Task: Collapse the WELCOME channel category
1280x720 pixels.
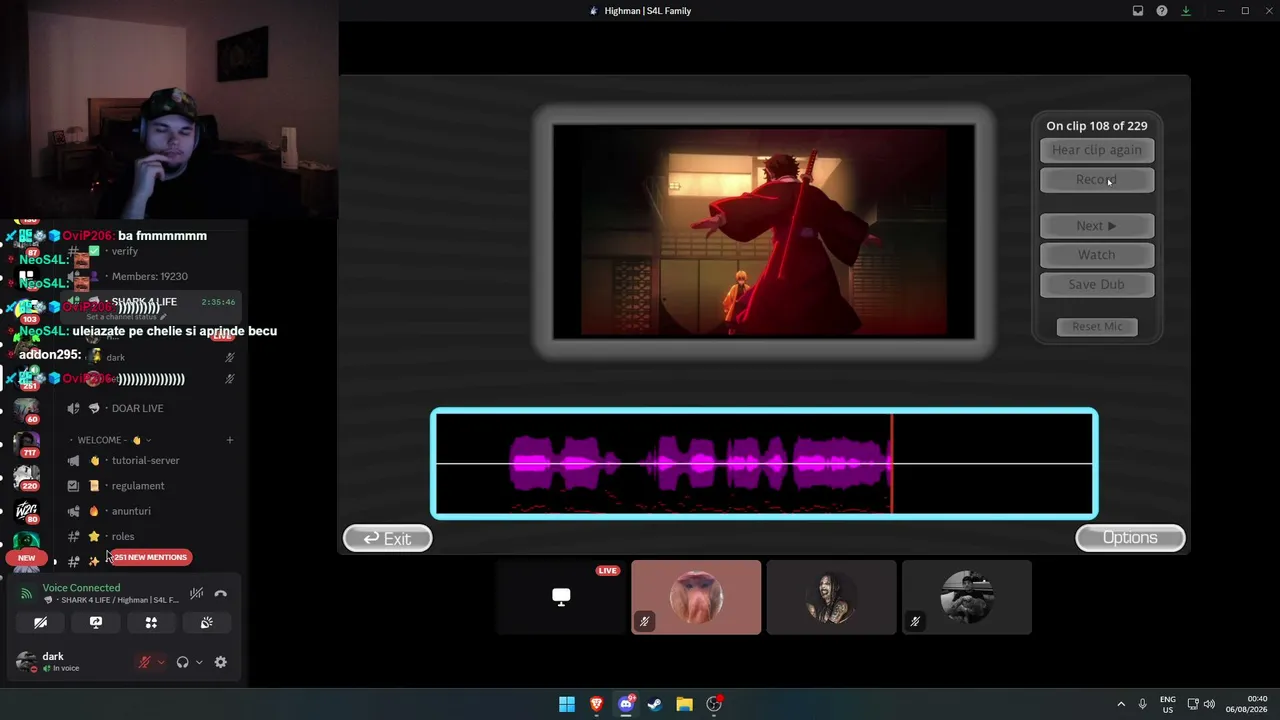Action: (x=110, y=440)
